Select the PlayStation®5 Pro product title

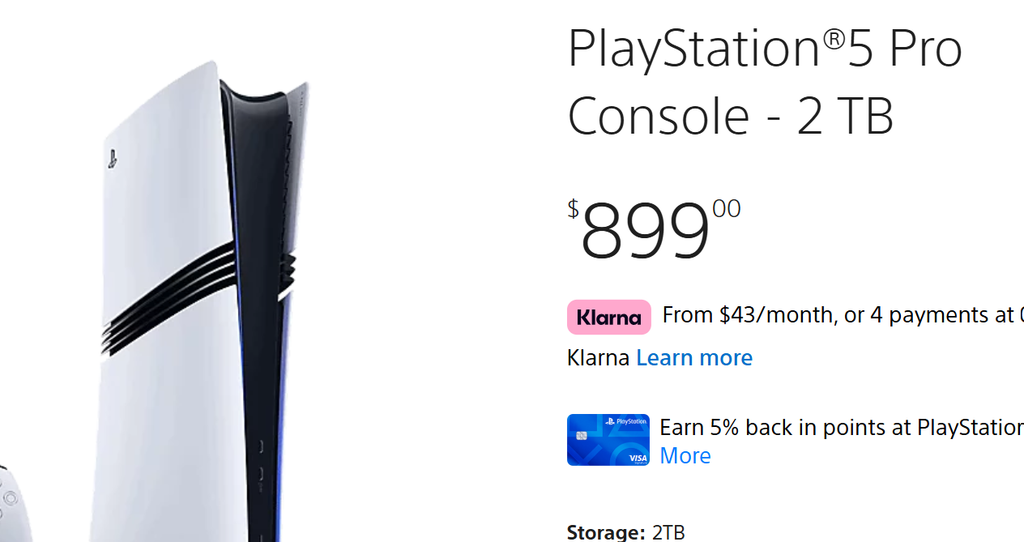point(765,49)
